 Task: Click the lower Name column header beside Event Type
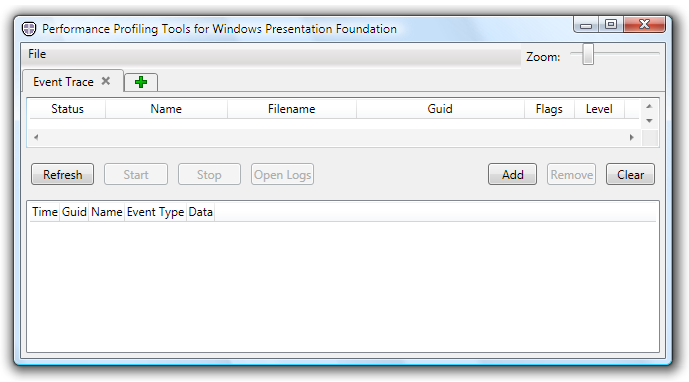pyautogui.click(x=107, y=212)
